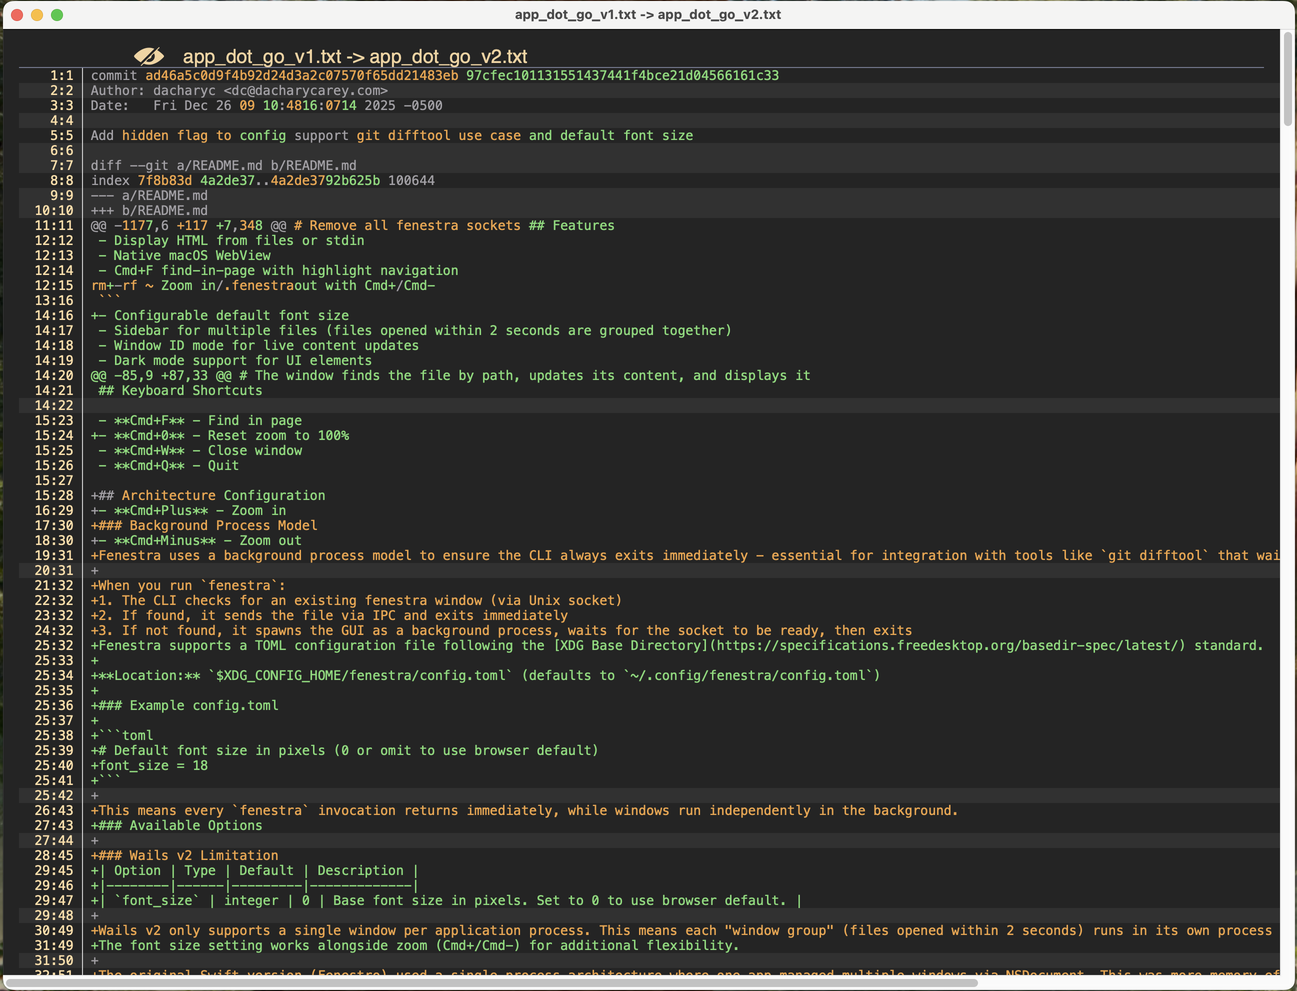Click the +++ b/README.md line
Image resolution: width=1297 pixels, height=991 pixels.
point(150,210)
